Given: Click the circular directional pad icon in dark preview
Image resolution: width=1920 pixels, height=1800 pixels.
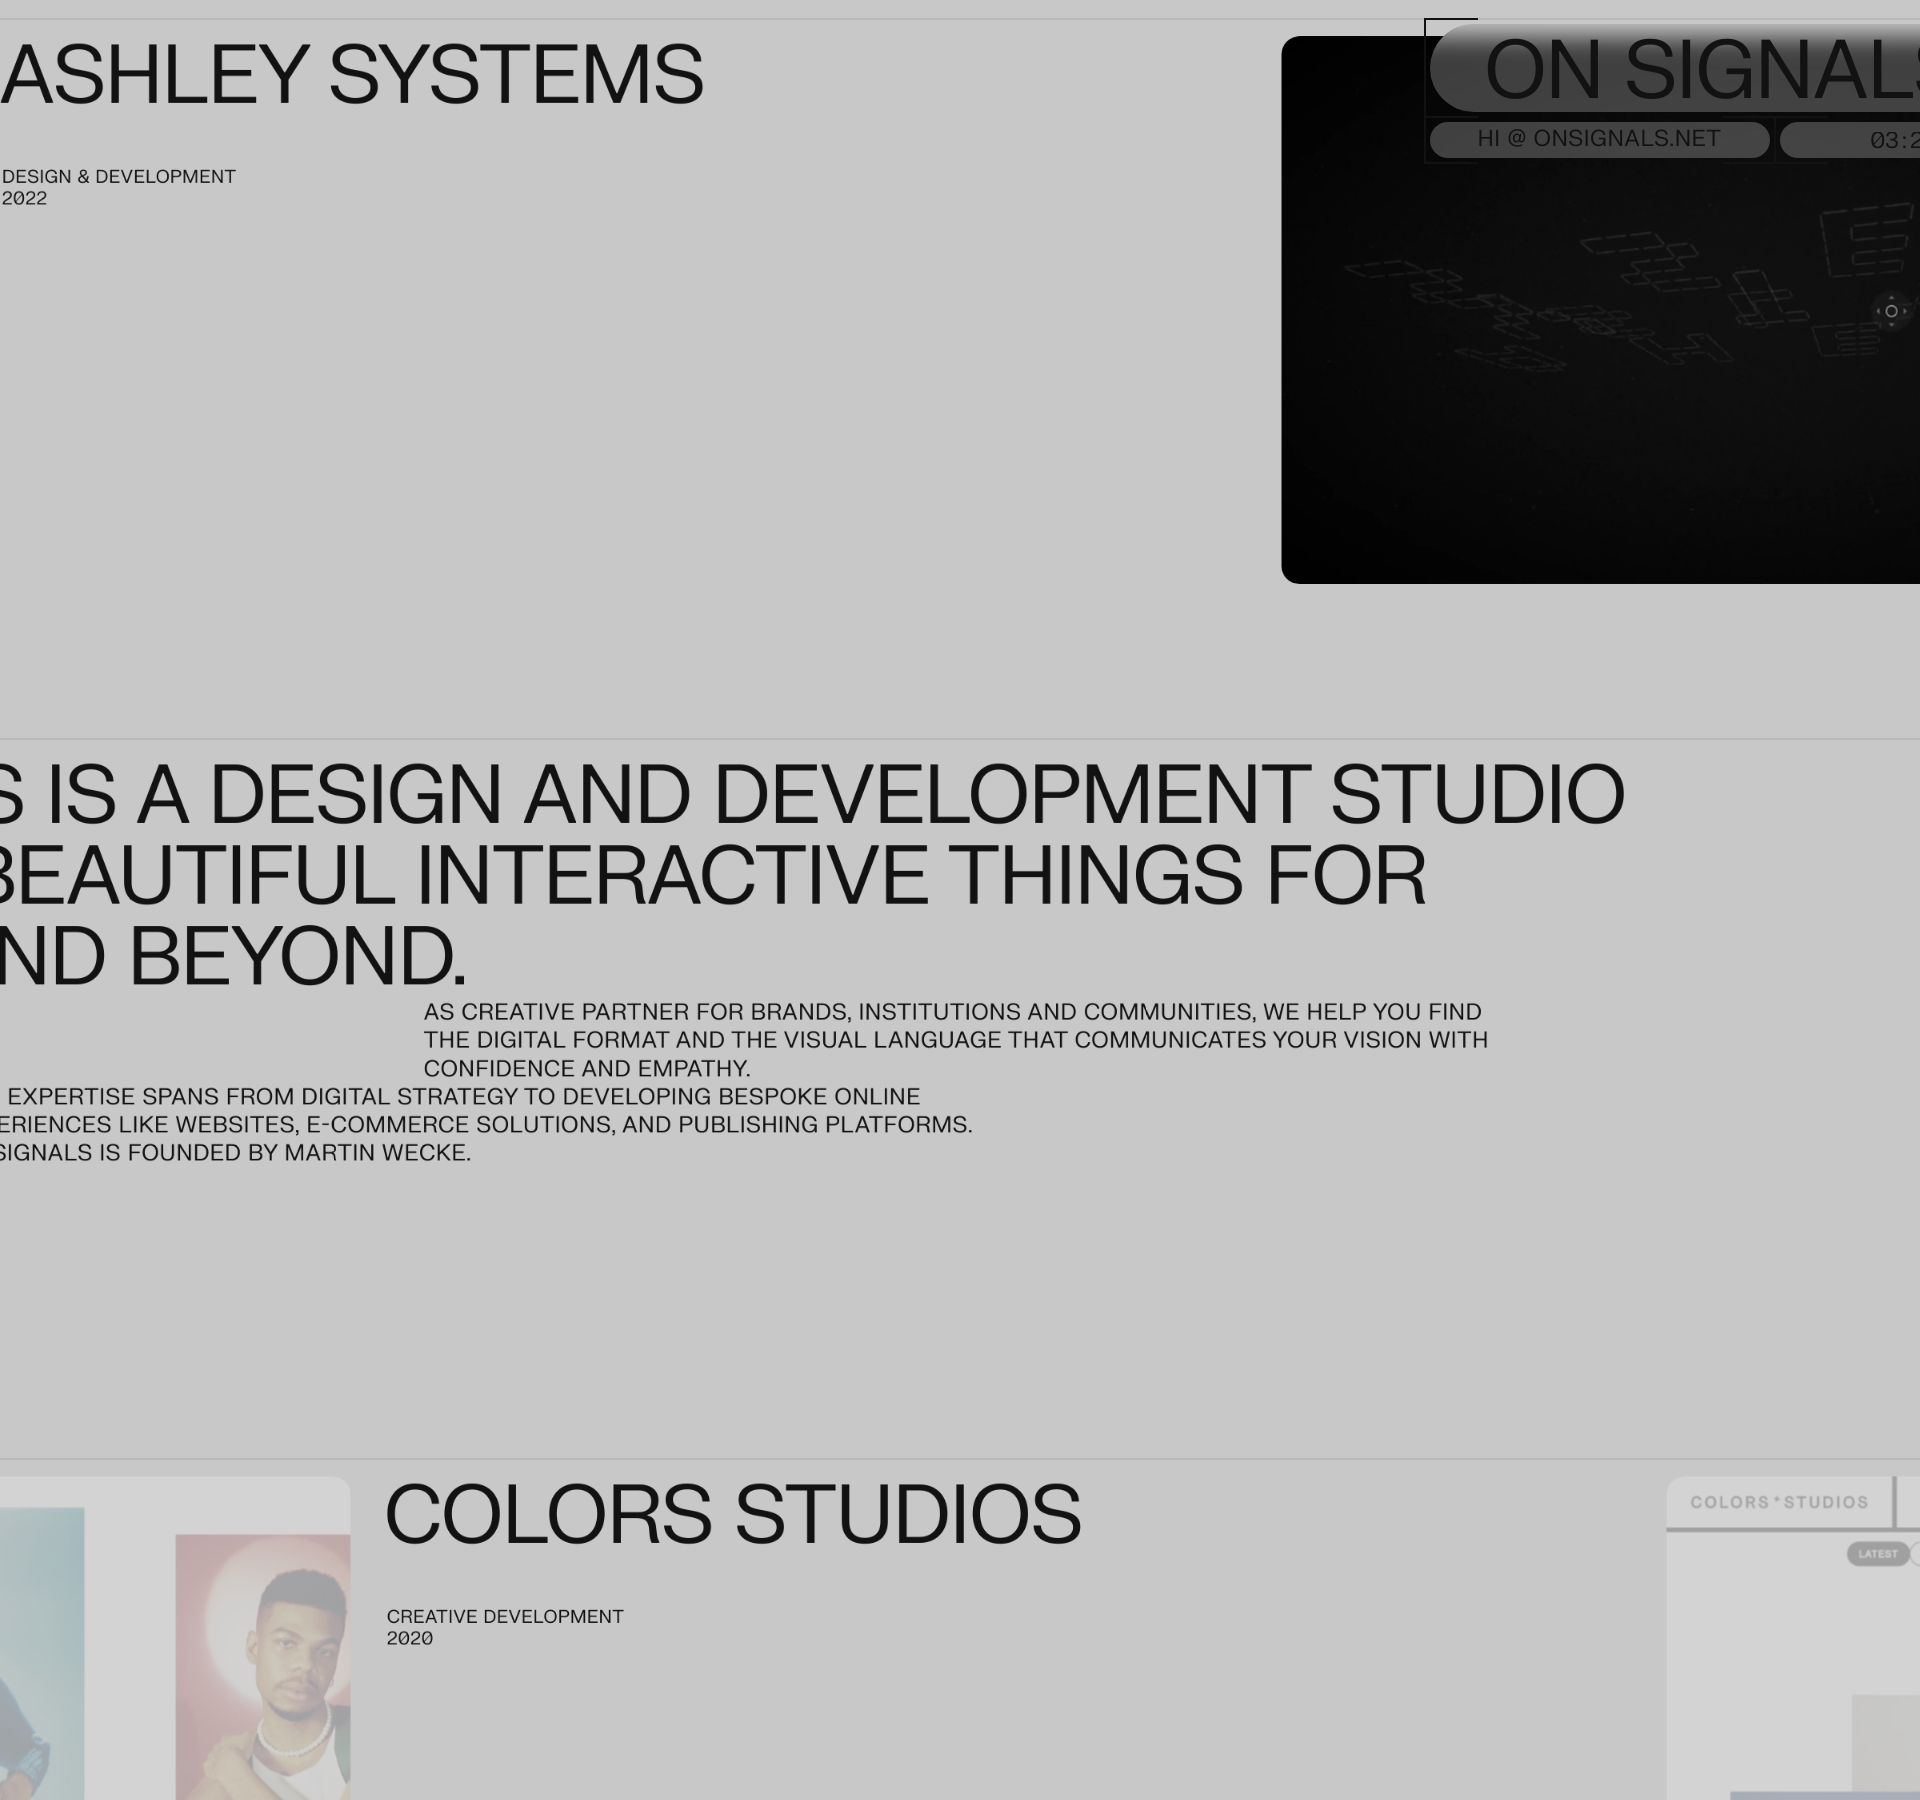Looking at the screenshot, I should pos(1890,311).
